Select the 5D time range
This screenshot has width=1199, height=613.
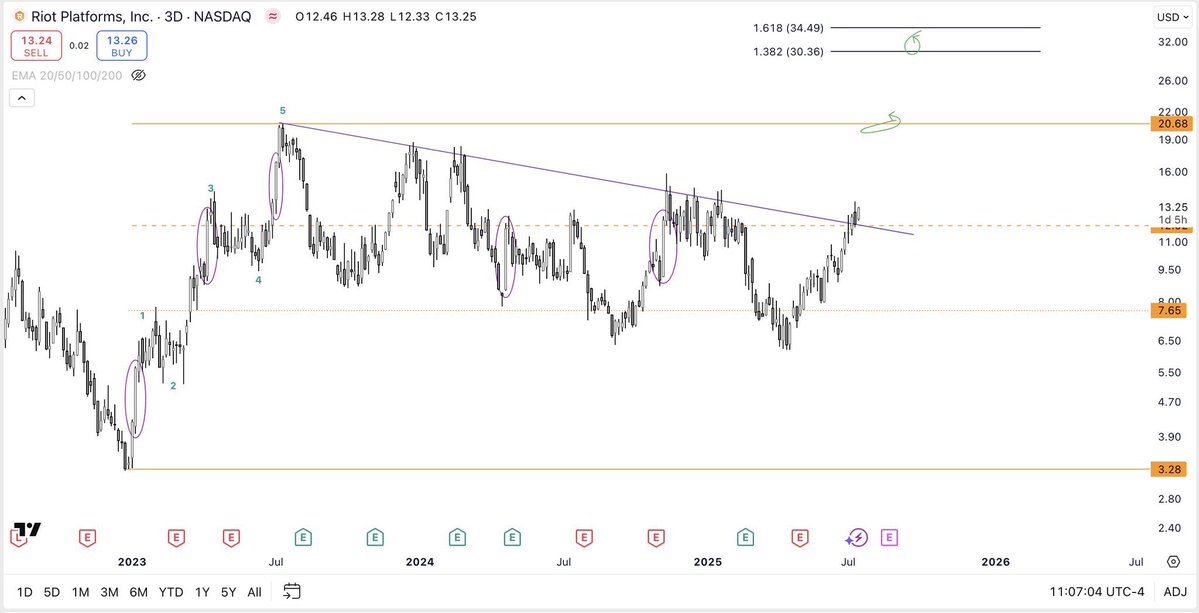point(51,592)
